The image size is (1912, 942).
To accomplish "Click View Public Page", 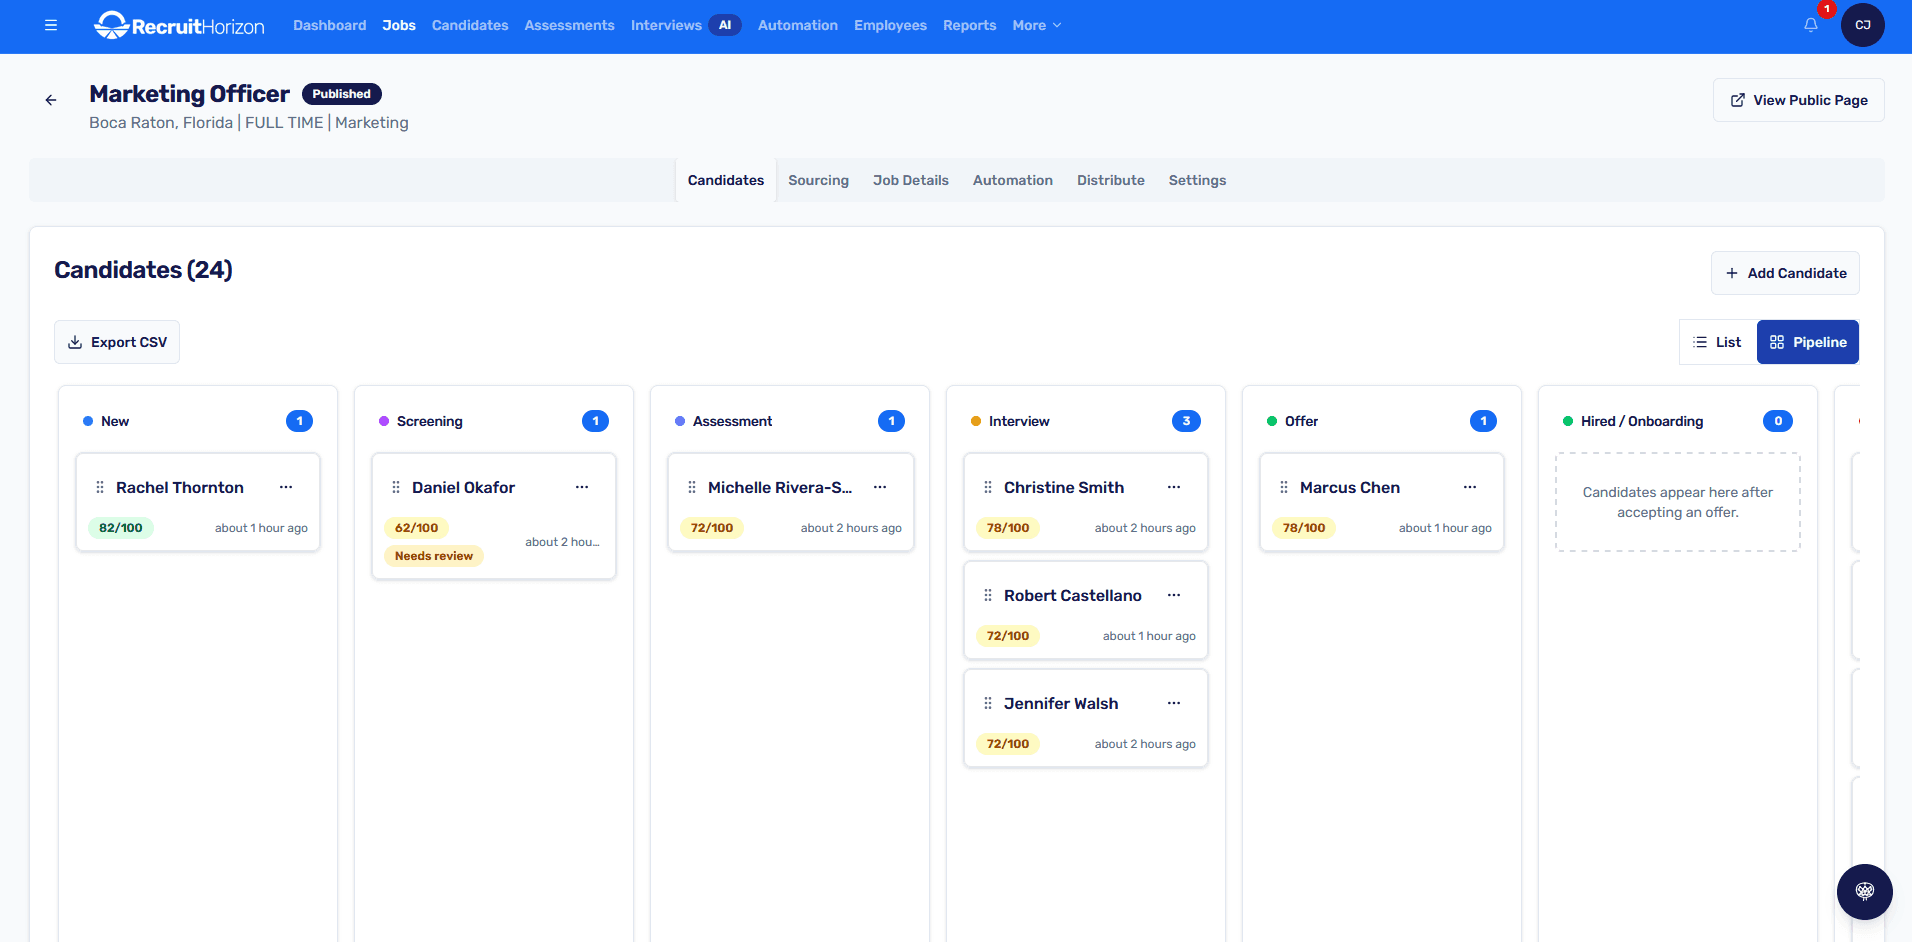I will 1798,99.
